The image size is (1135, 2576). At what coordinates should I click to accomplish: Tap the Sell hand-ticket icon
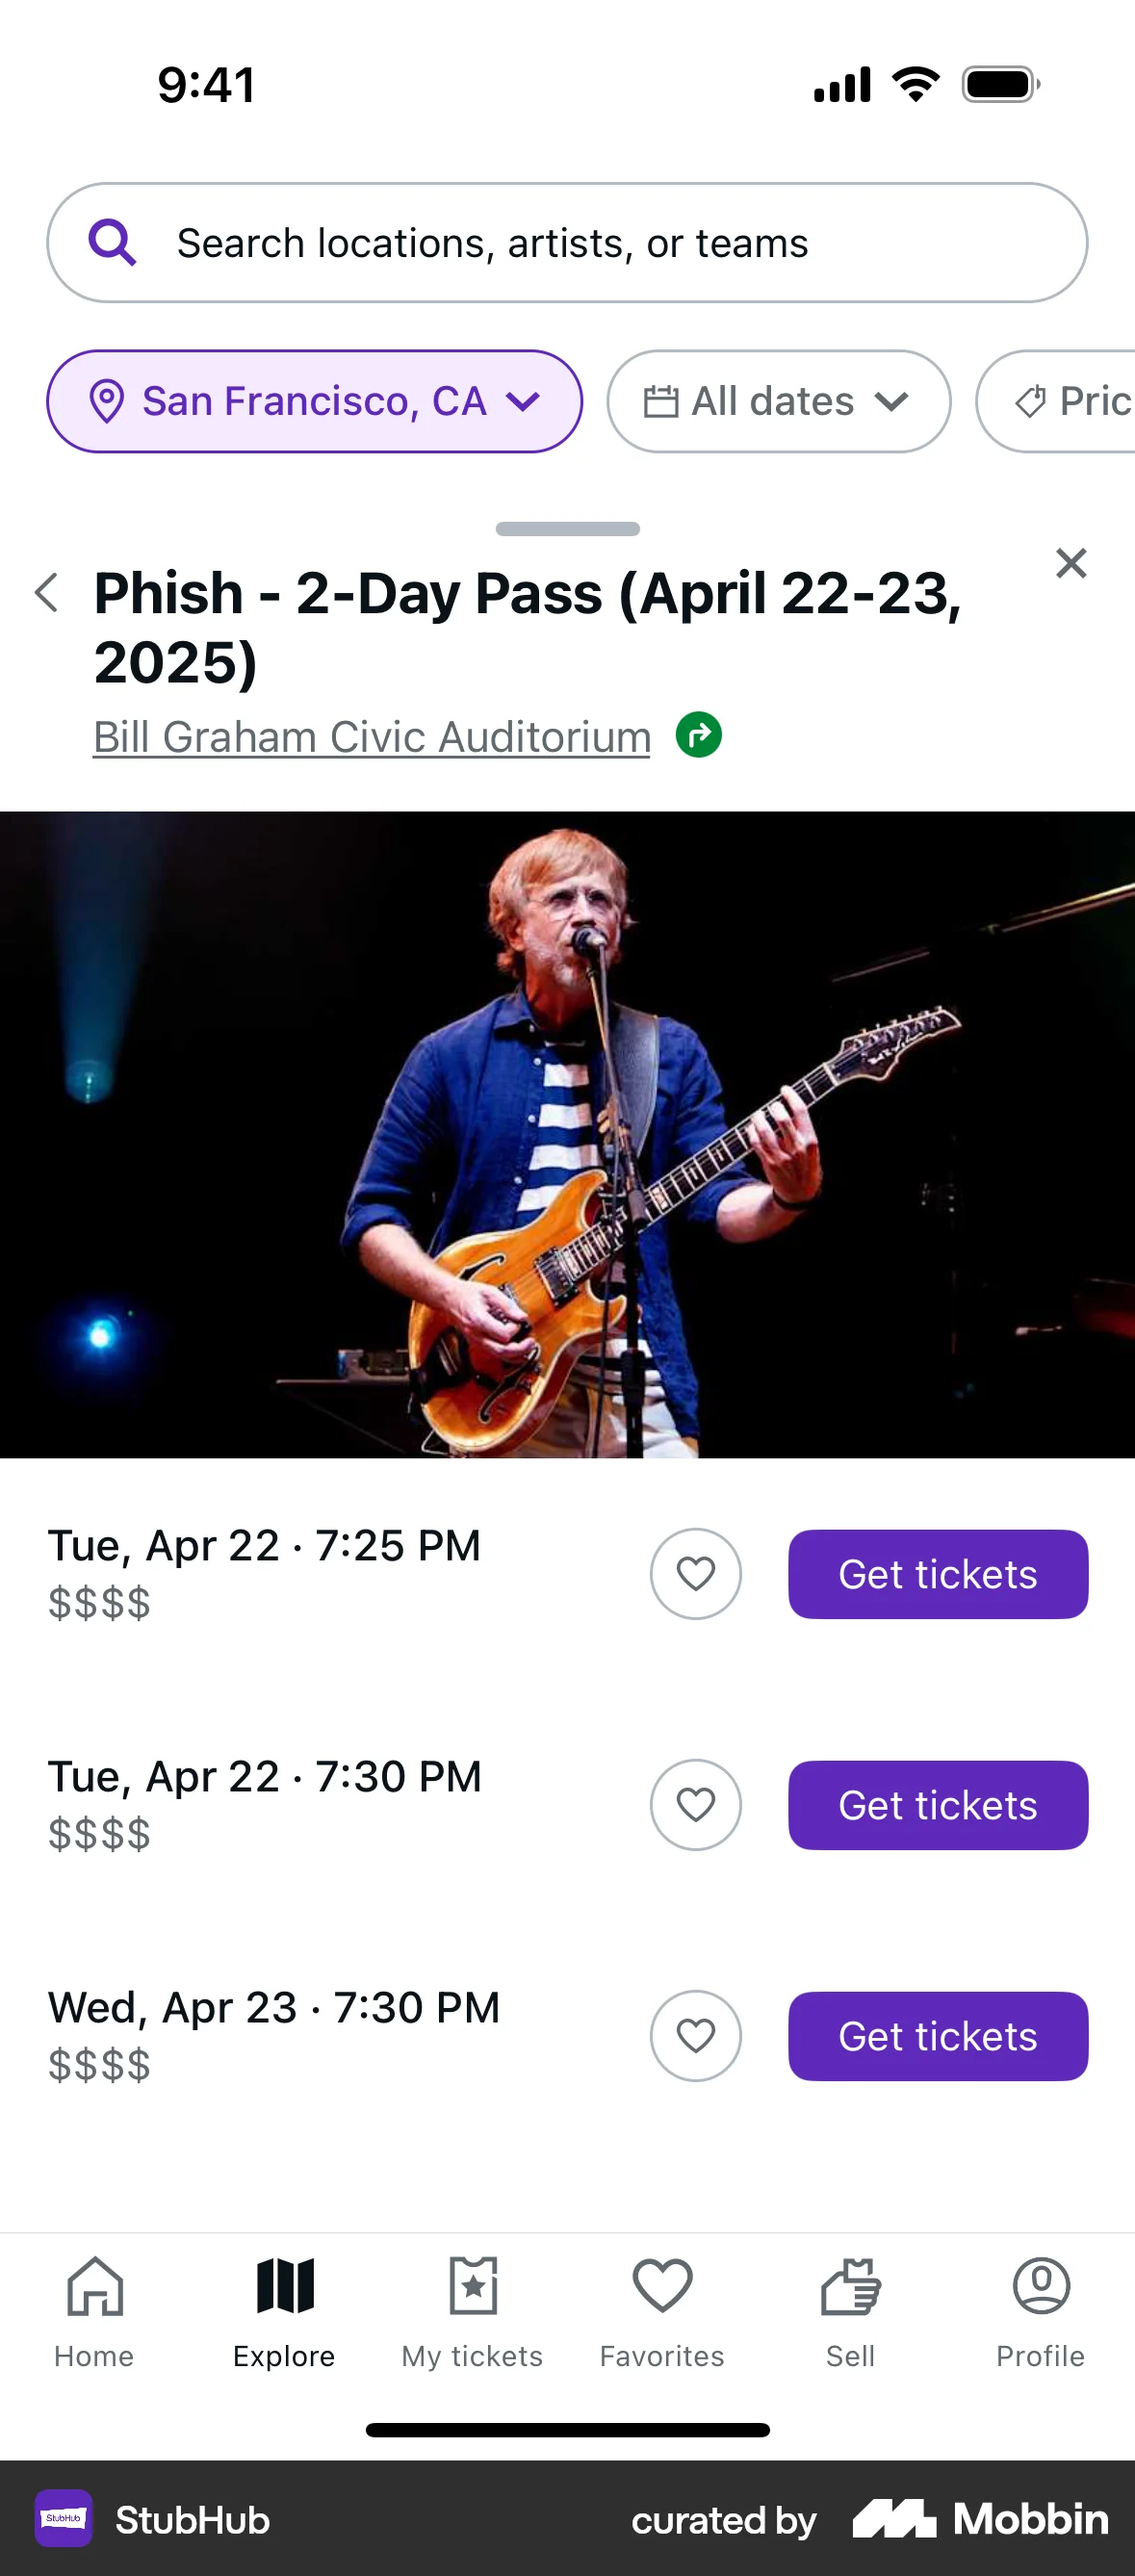click(849, 2287)
